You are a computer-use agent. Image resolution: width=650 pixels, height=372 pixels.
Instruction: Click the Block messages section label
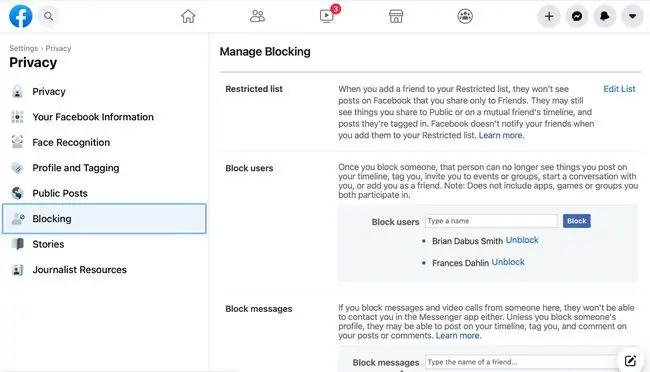coord(259,309)
